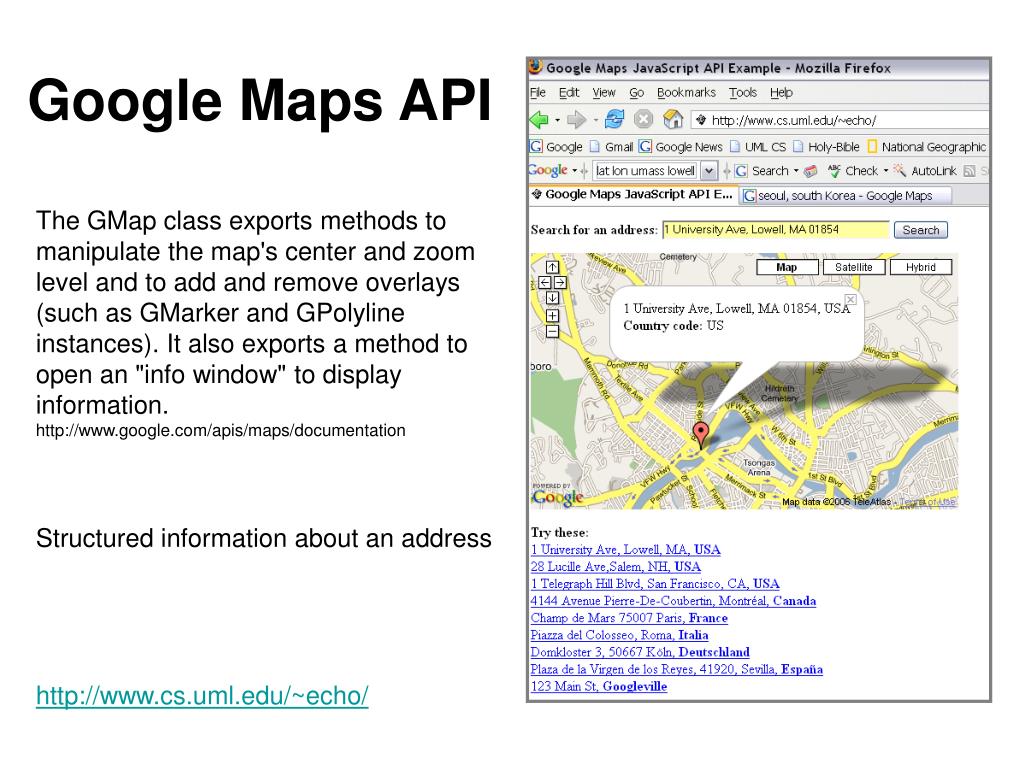Open the Forward button history dropdown arrow
This screenshot has height=768, width=1024.
[x=595, y=120]
